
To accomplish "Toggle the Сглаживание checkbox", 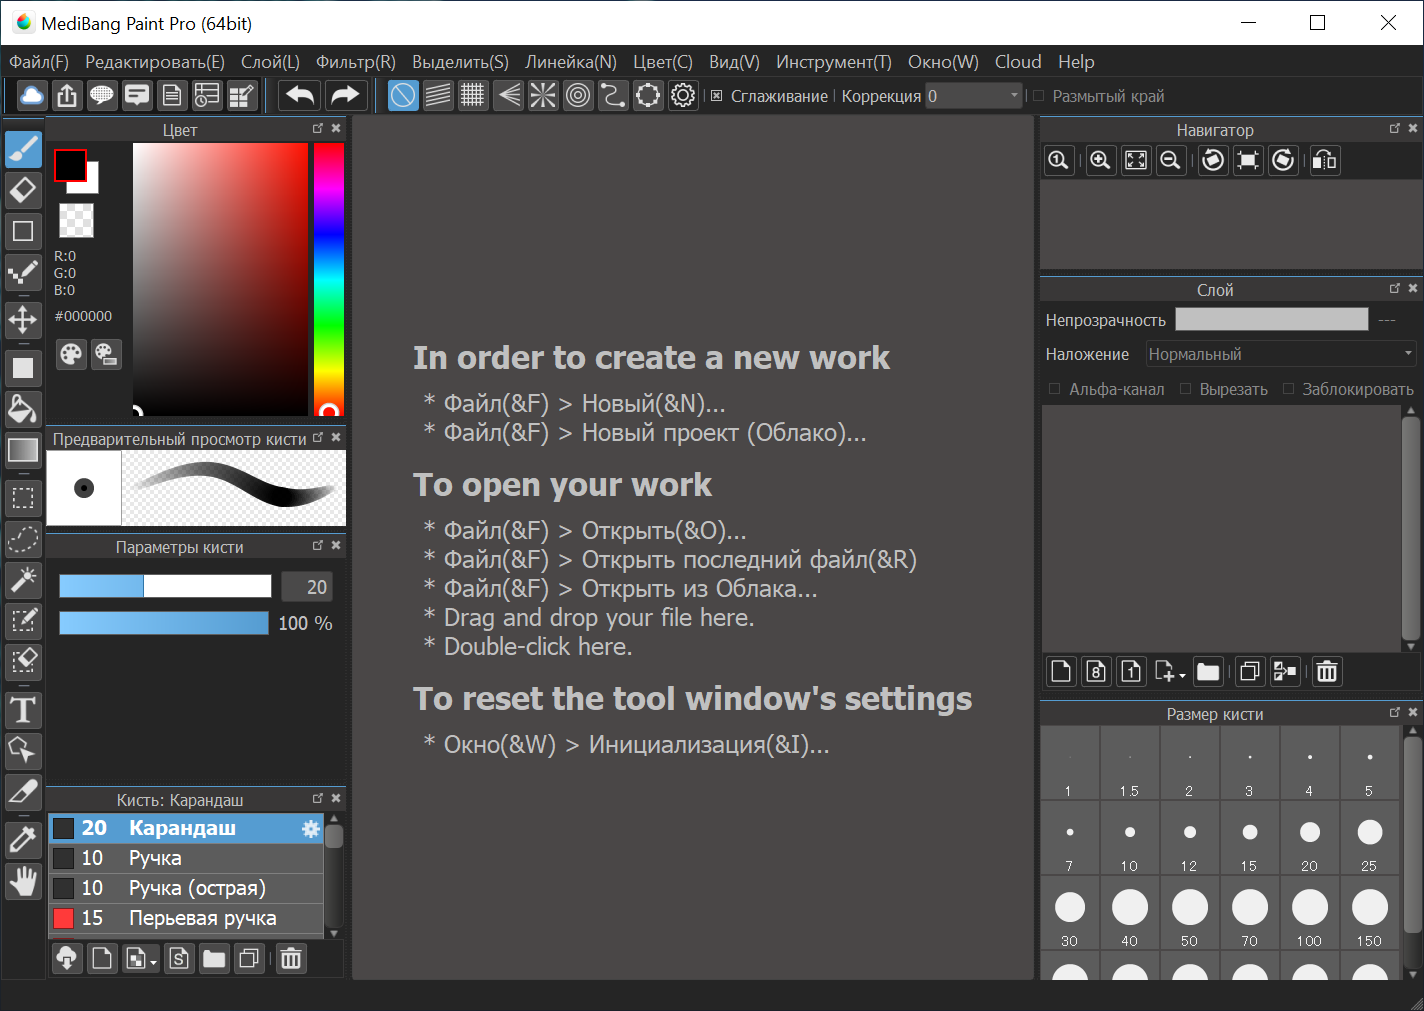I will [717, 96].
